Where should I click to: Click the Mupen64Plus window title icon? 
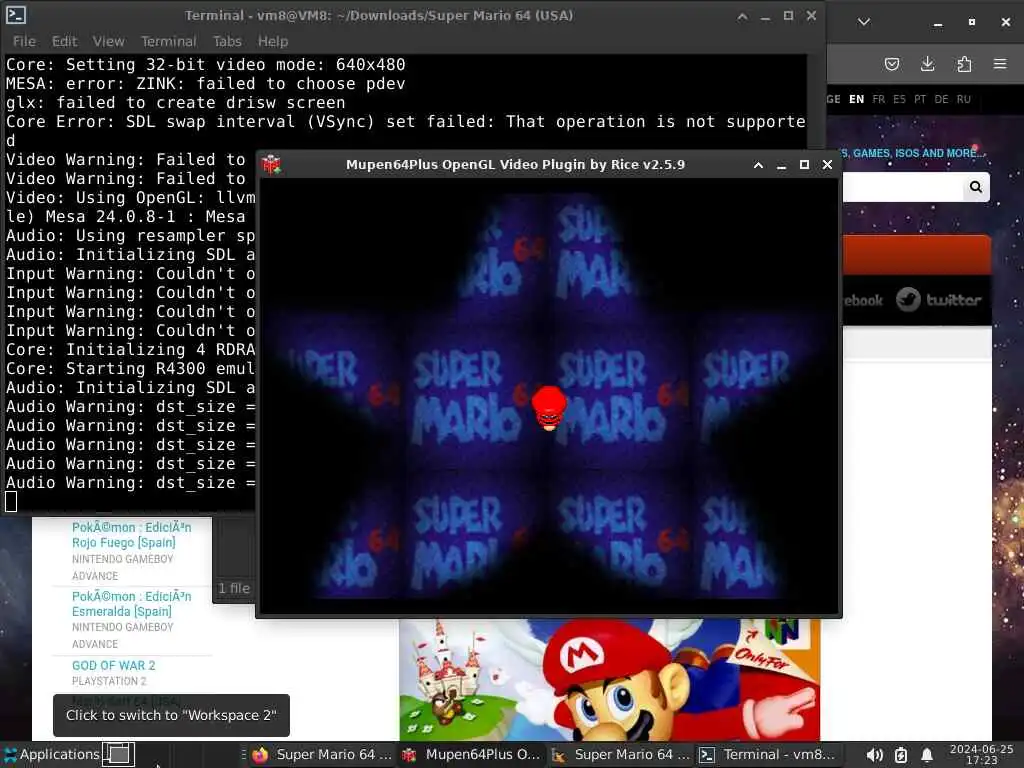coord(272,165)
